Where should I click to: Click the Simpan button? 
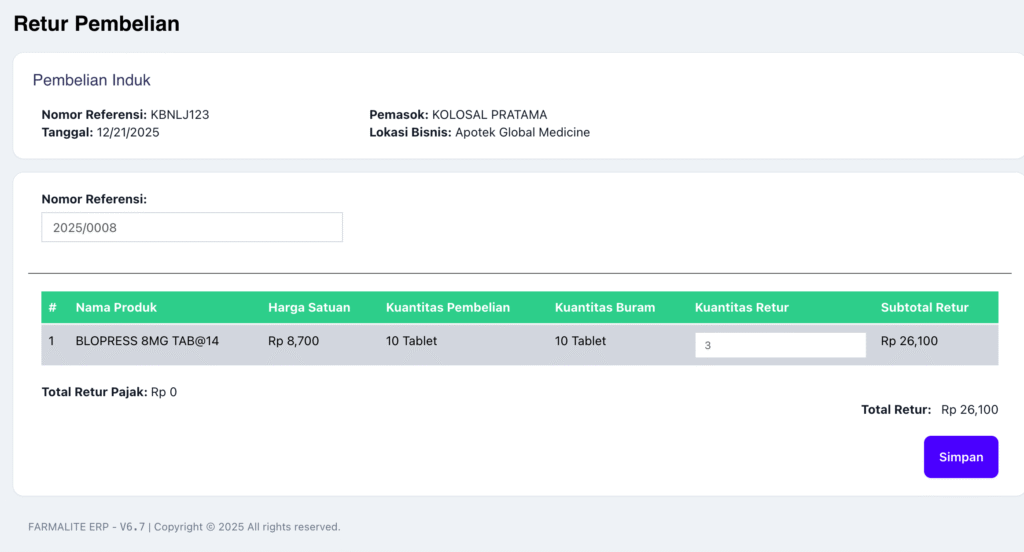pyautogui.click(x=960, y=457)
